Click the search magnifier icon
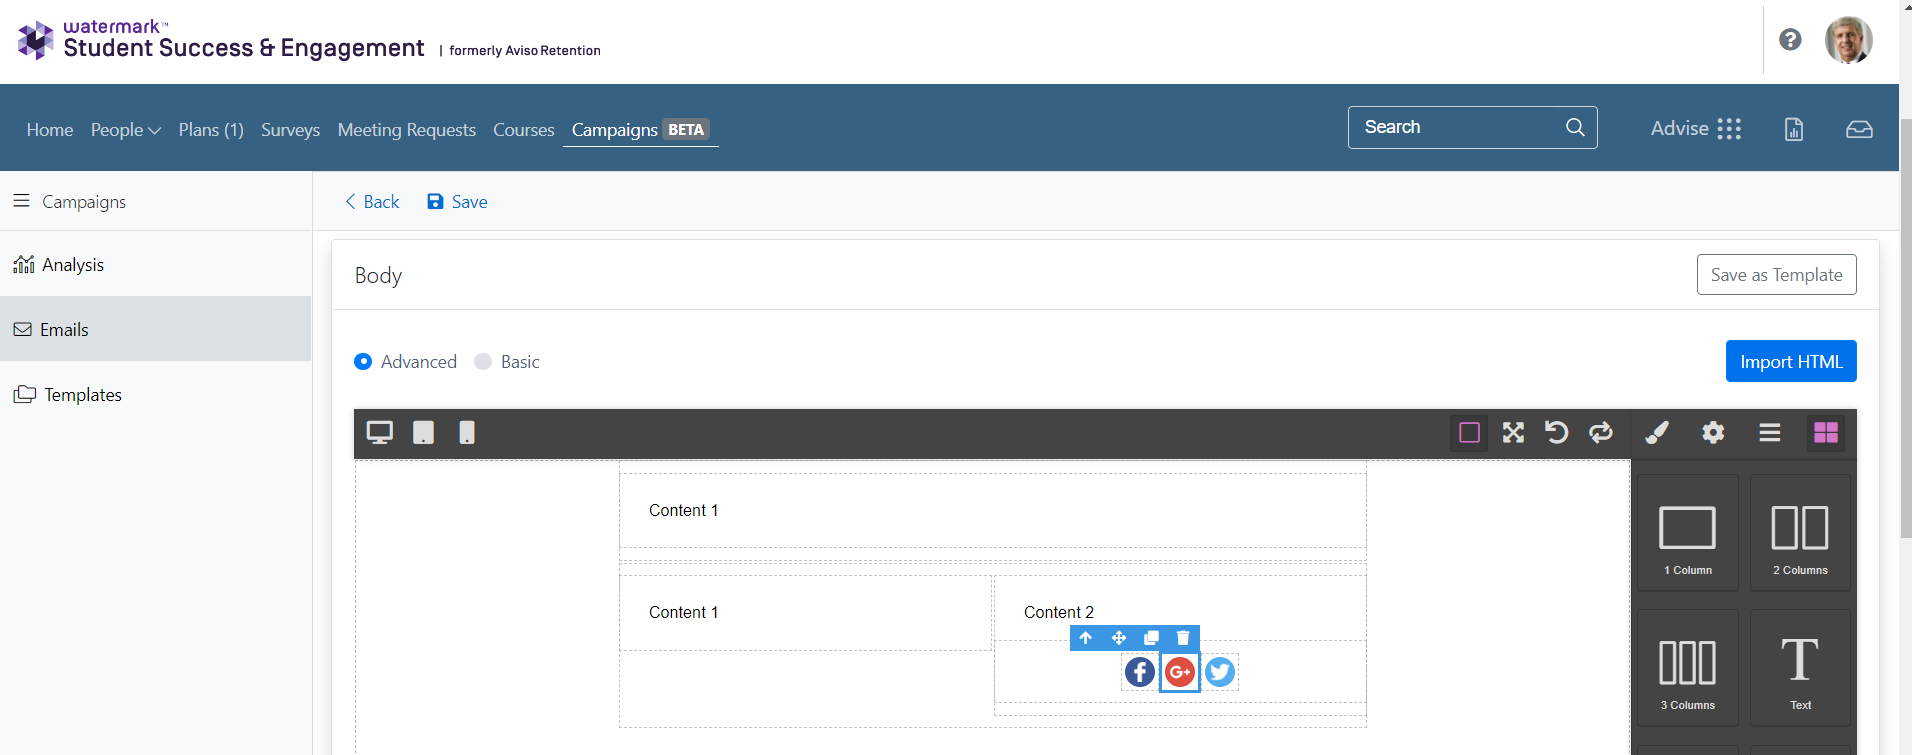Viewport: 1912px width, 755px height. (1575, 127)
